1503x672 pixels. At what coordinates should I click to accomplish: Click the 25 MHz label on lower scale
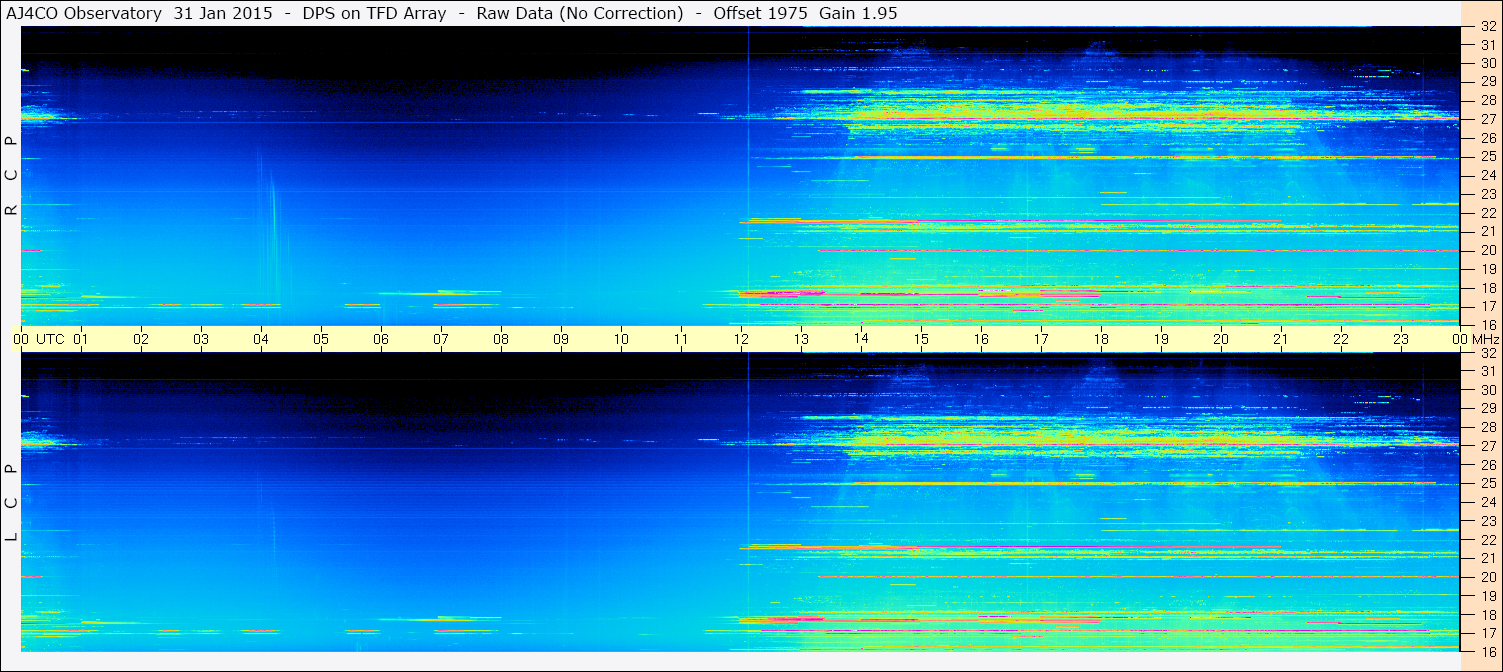[1487, 484]
